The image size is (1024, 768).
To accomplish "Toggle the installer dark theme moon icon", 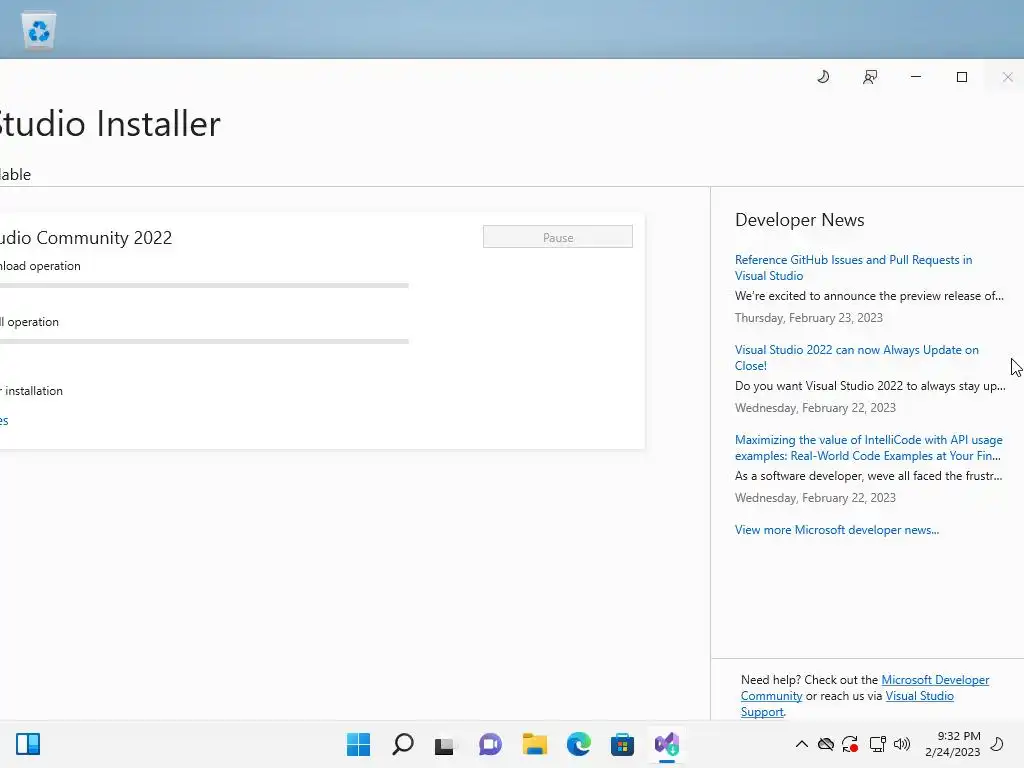I will coord(824,77).
